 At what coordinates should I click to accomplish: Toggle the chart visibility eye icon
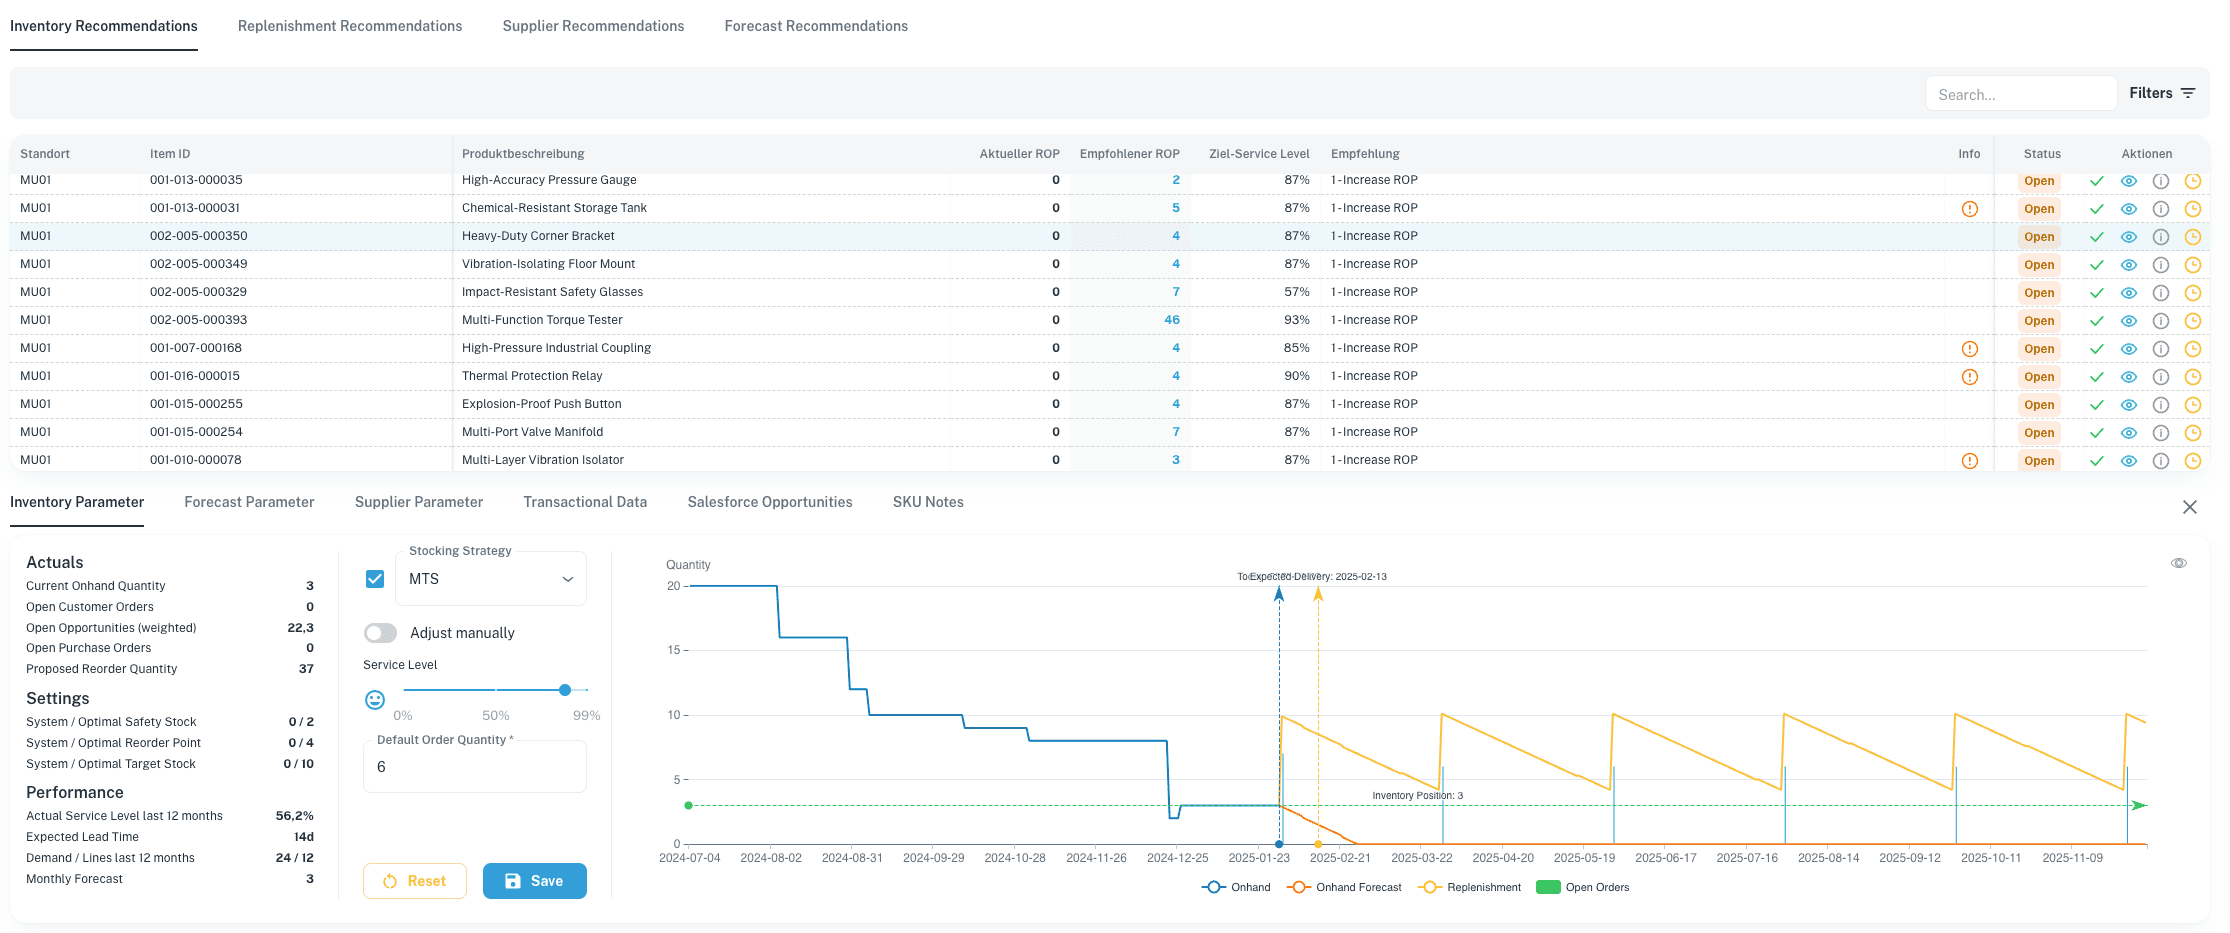click(x=2178, y=563)
